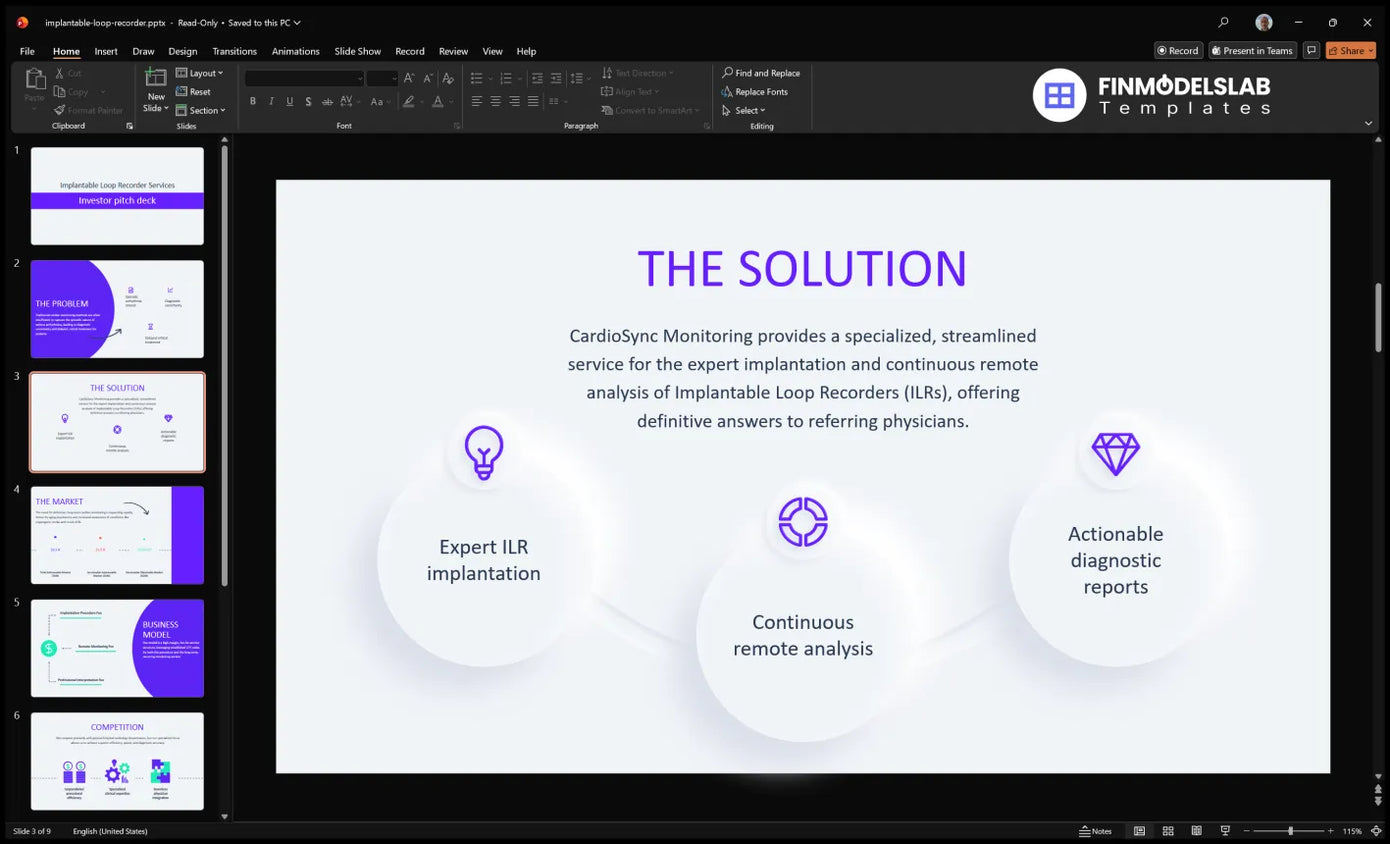Click the user account avatar
This screenshot has height=844, width=1390.
(1264, 22)
